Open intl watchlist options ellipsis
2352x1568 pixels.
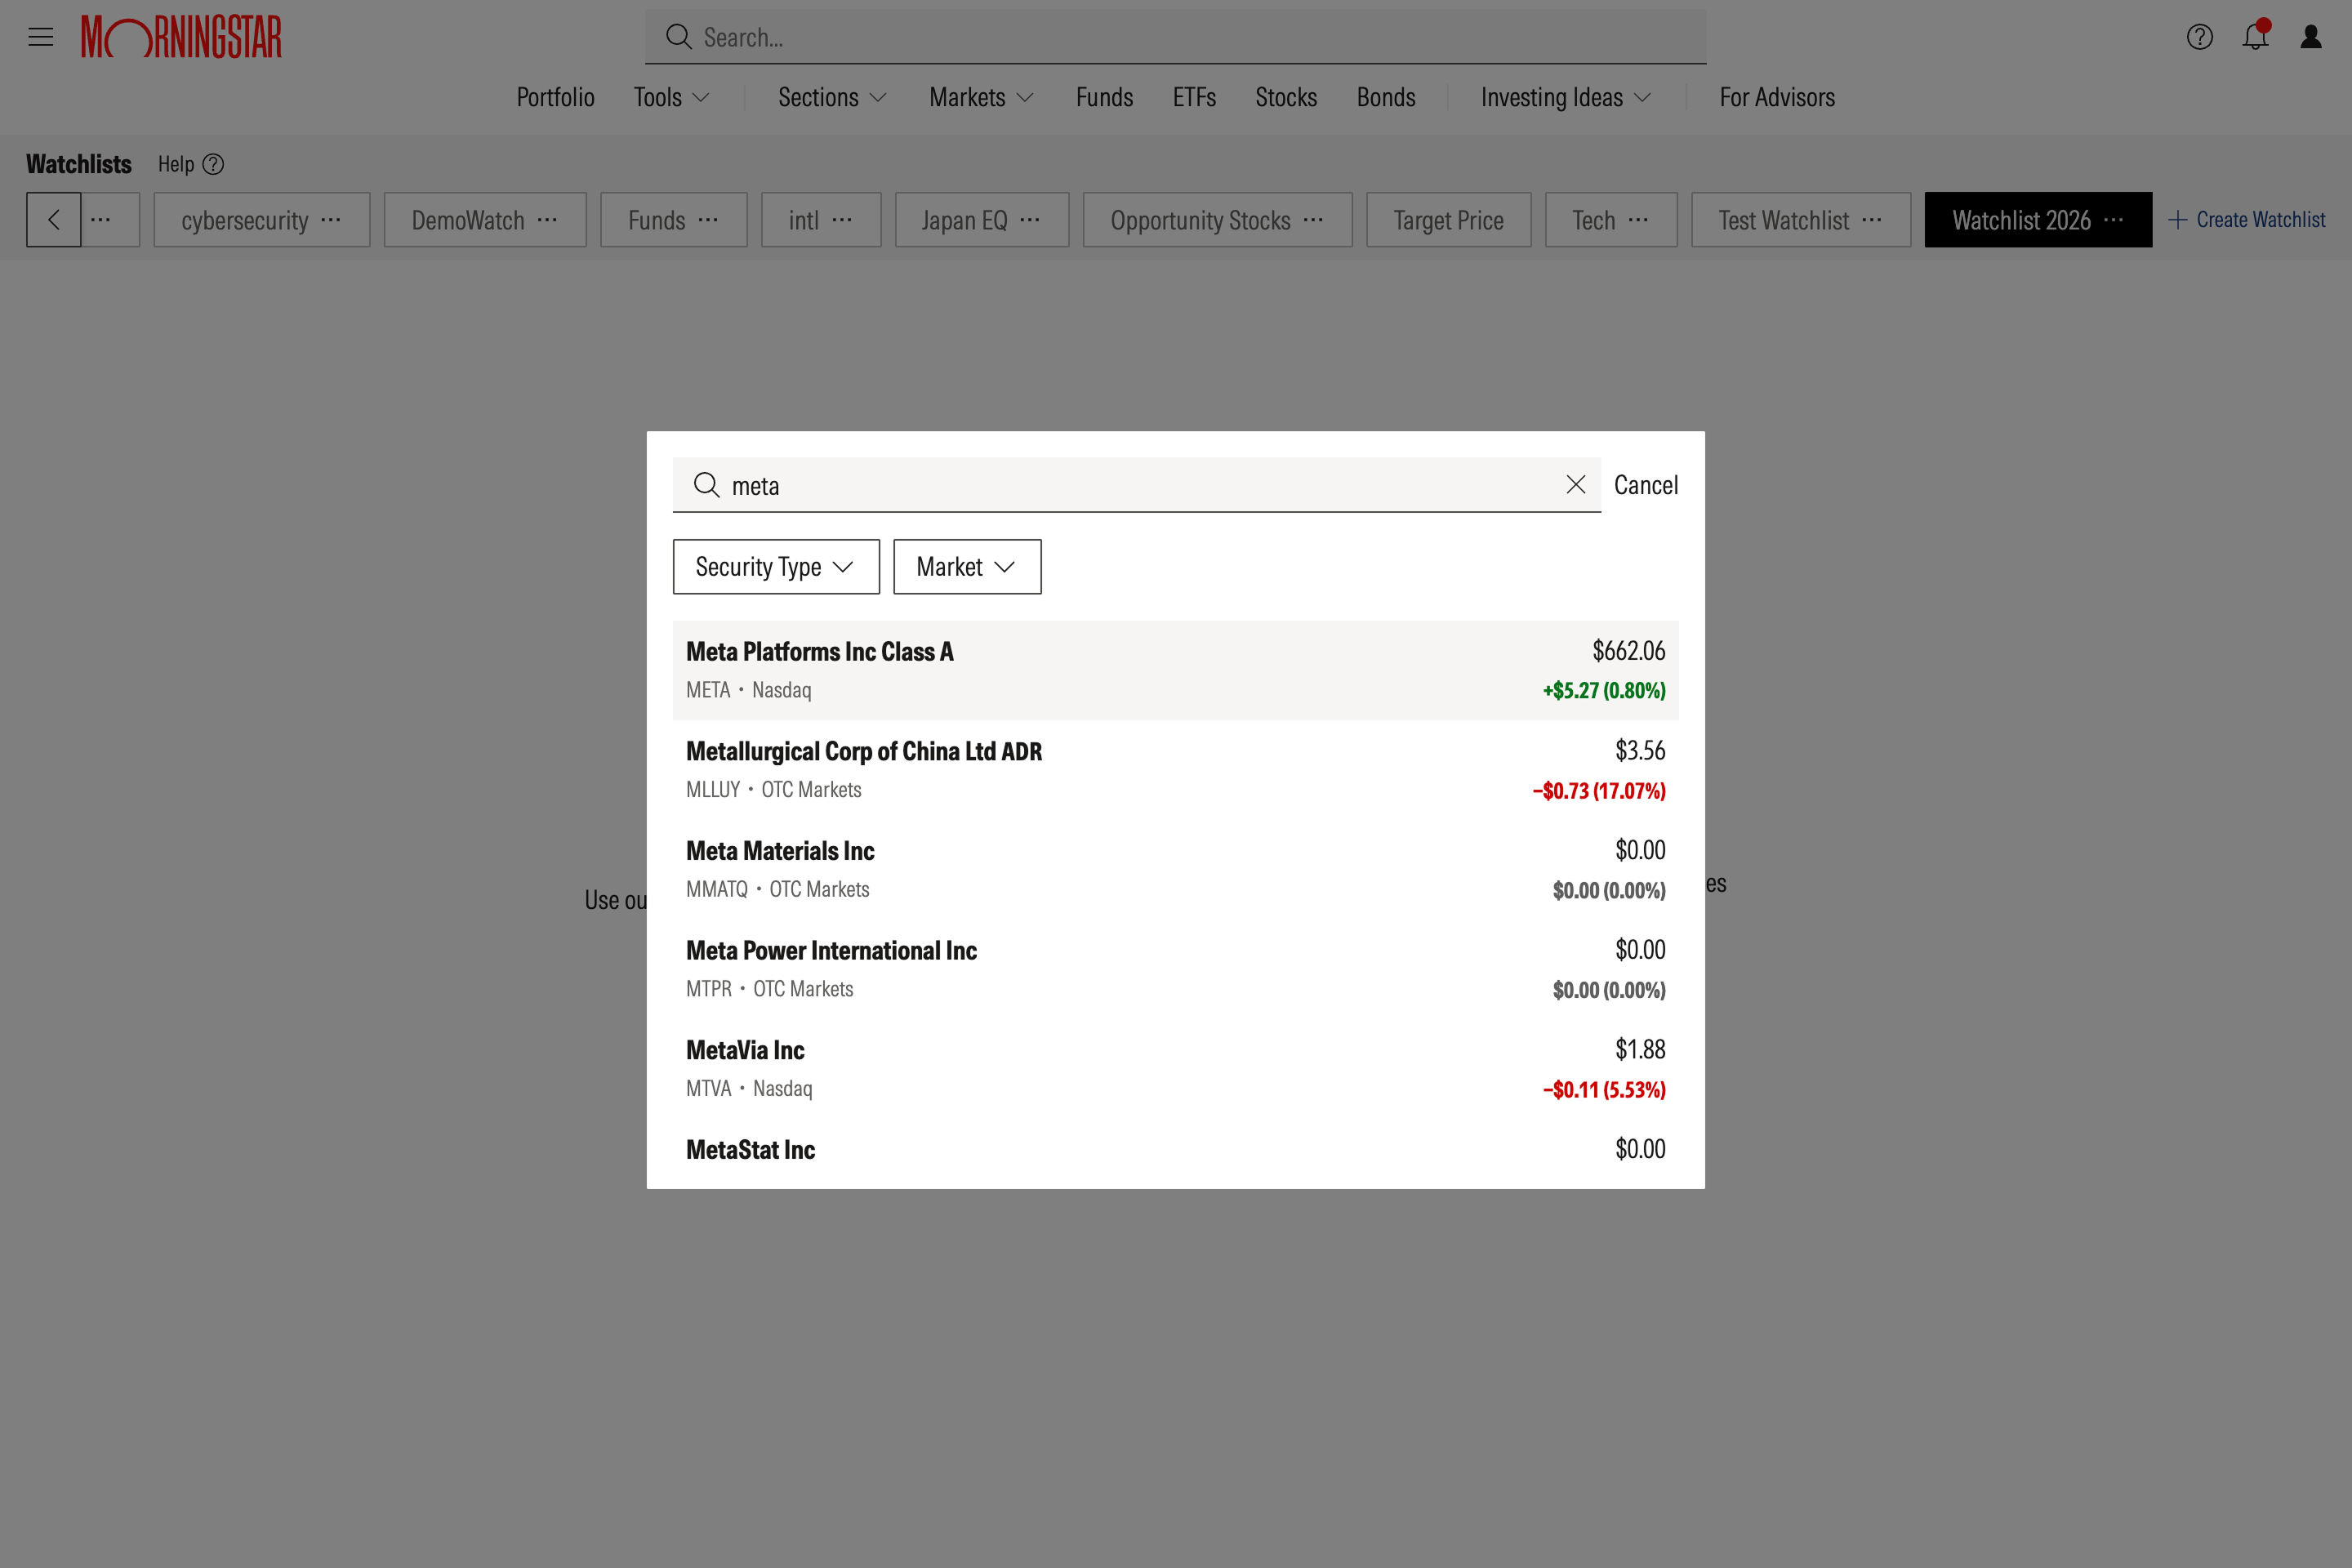coord(842,220)
